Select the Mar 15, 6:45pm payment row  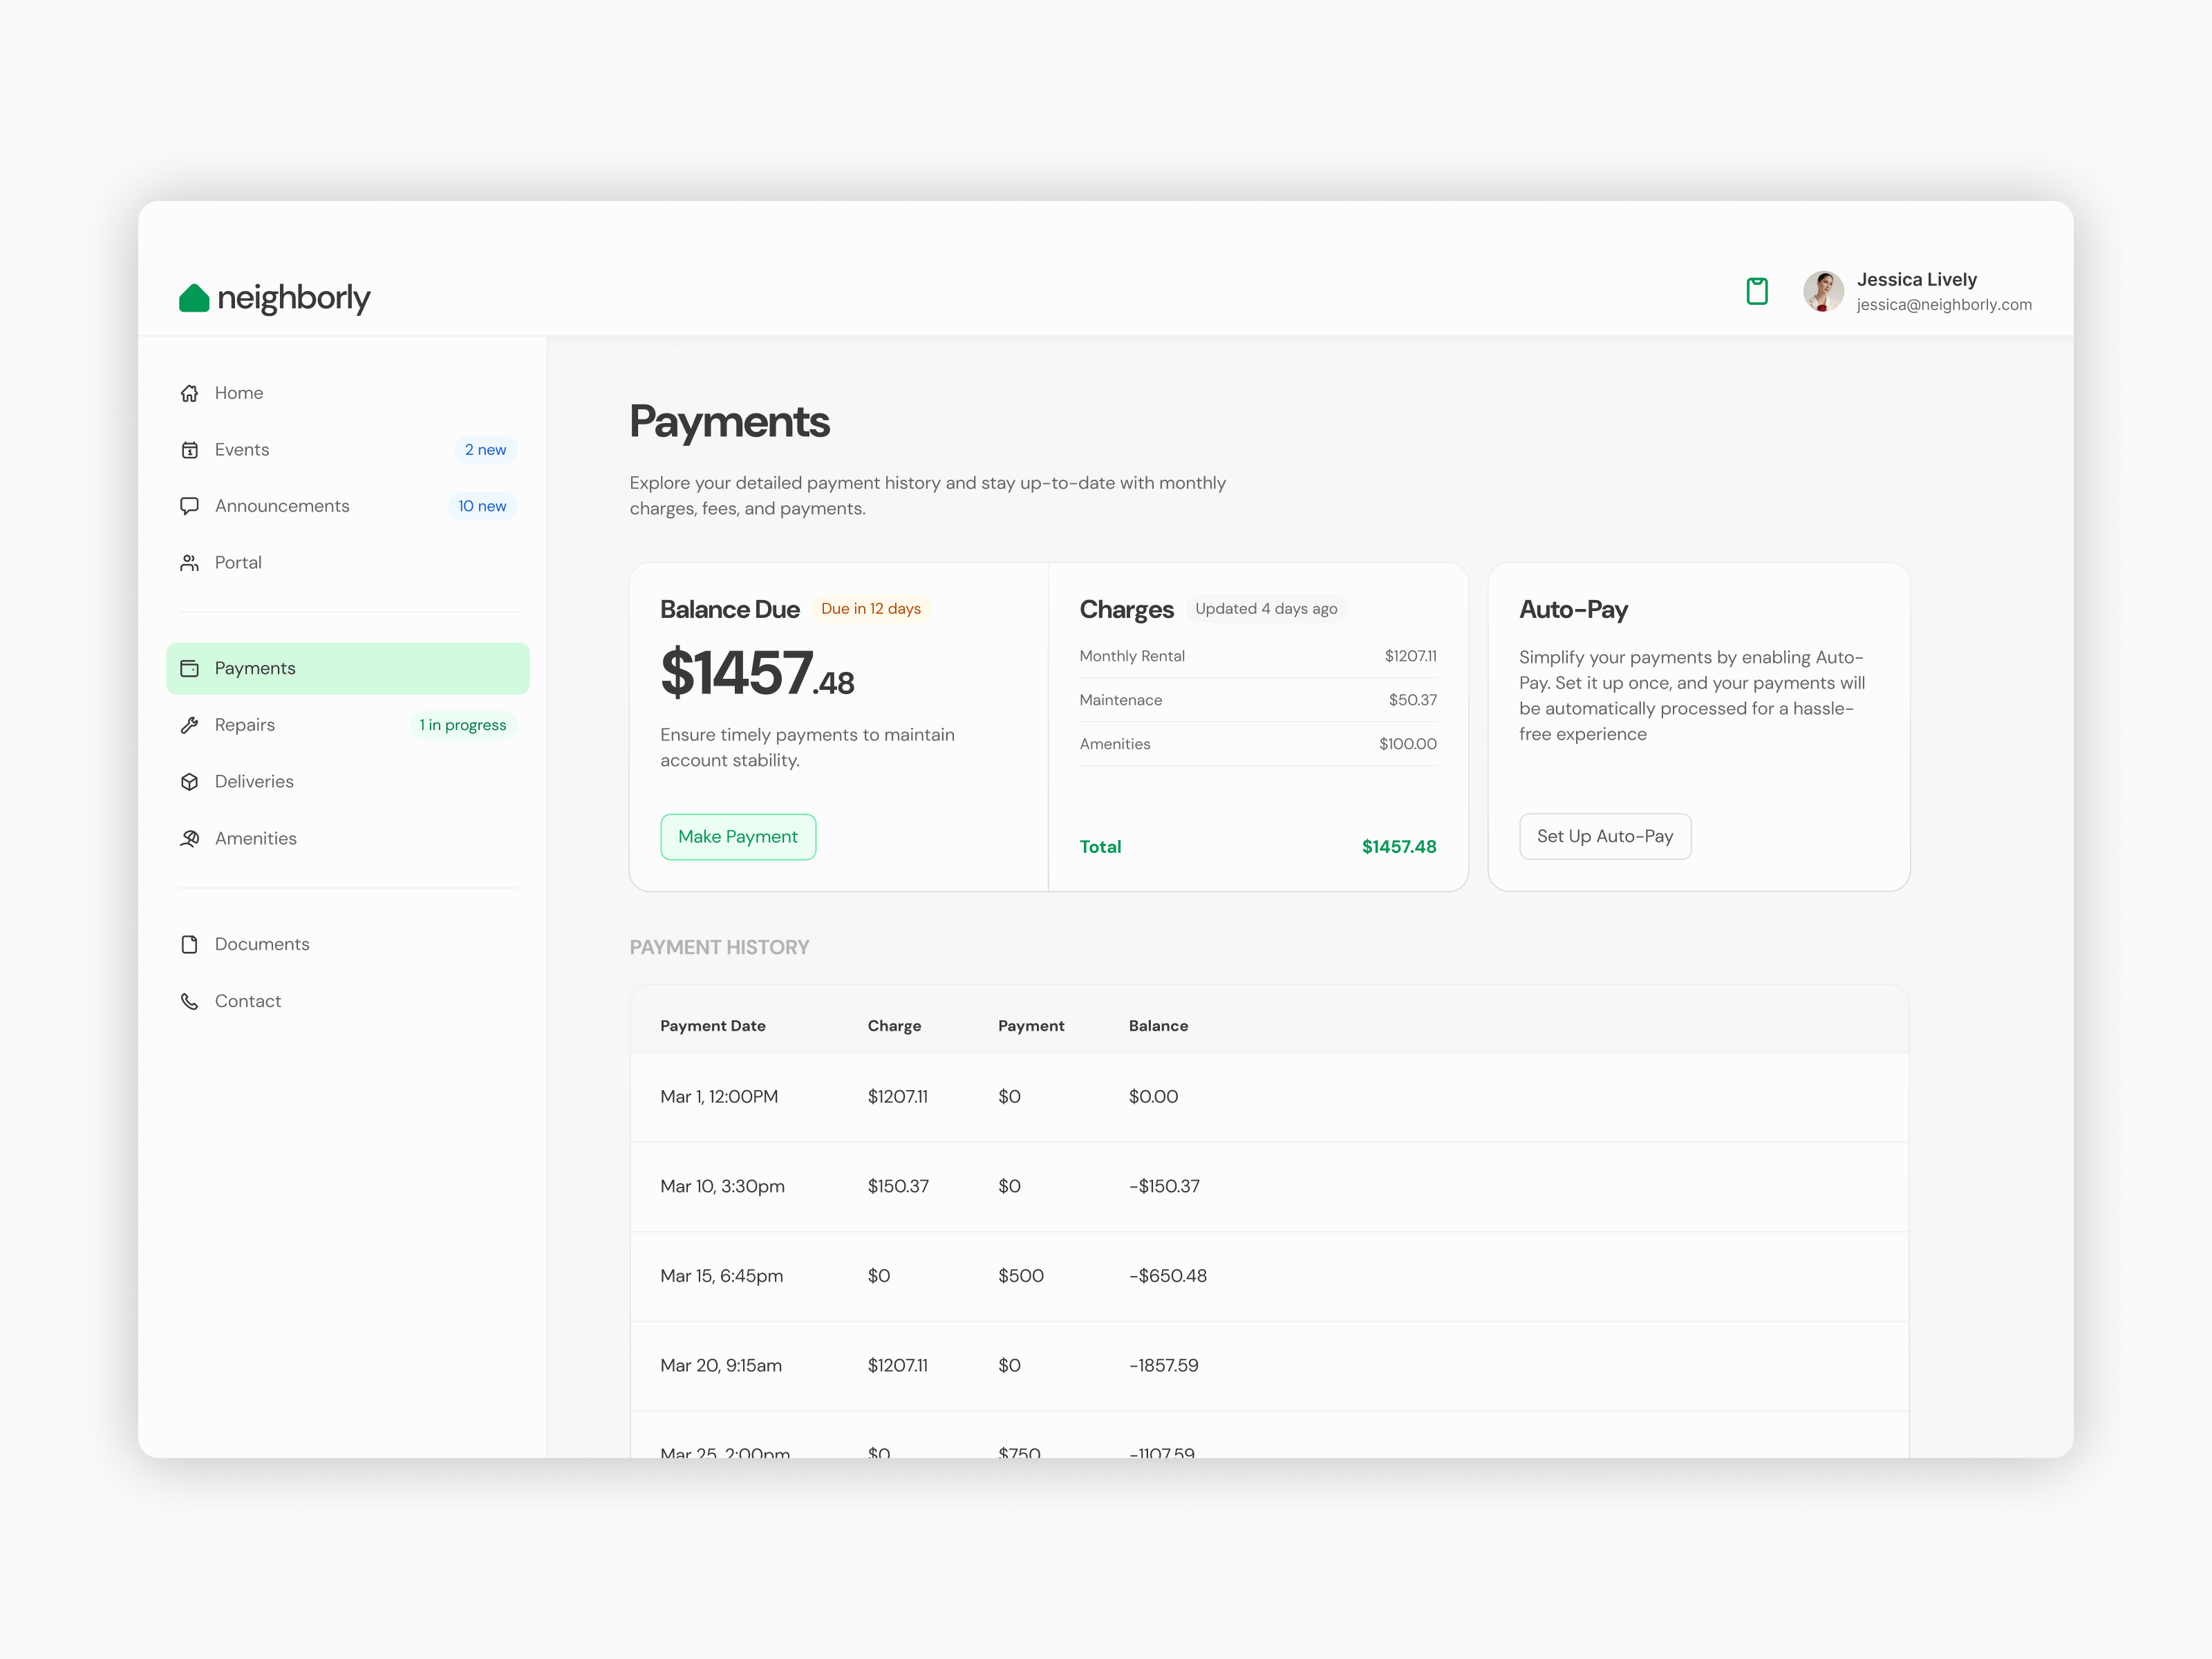coord(1268,1276)
